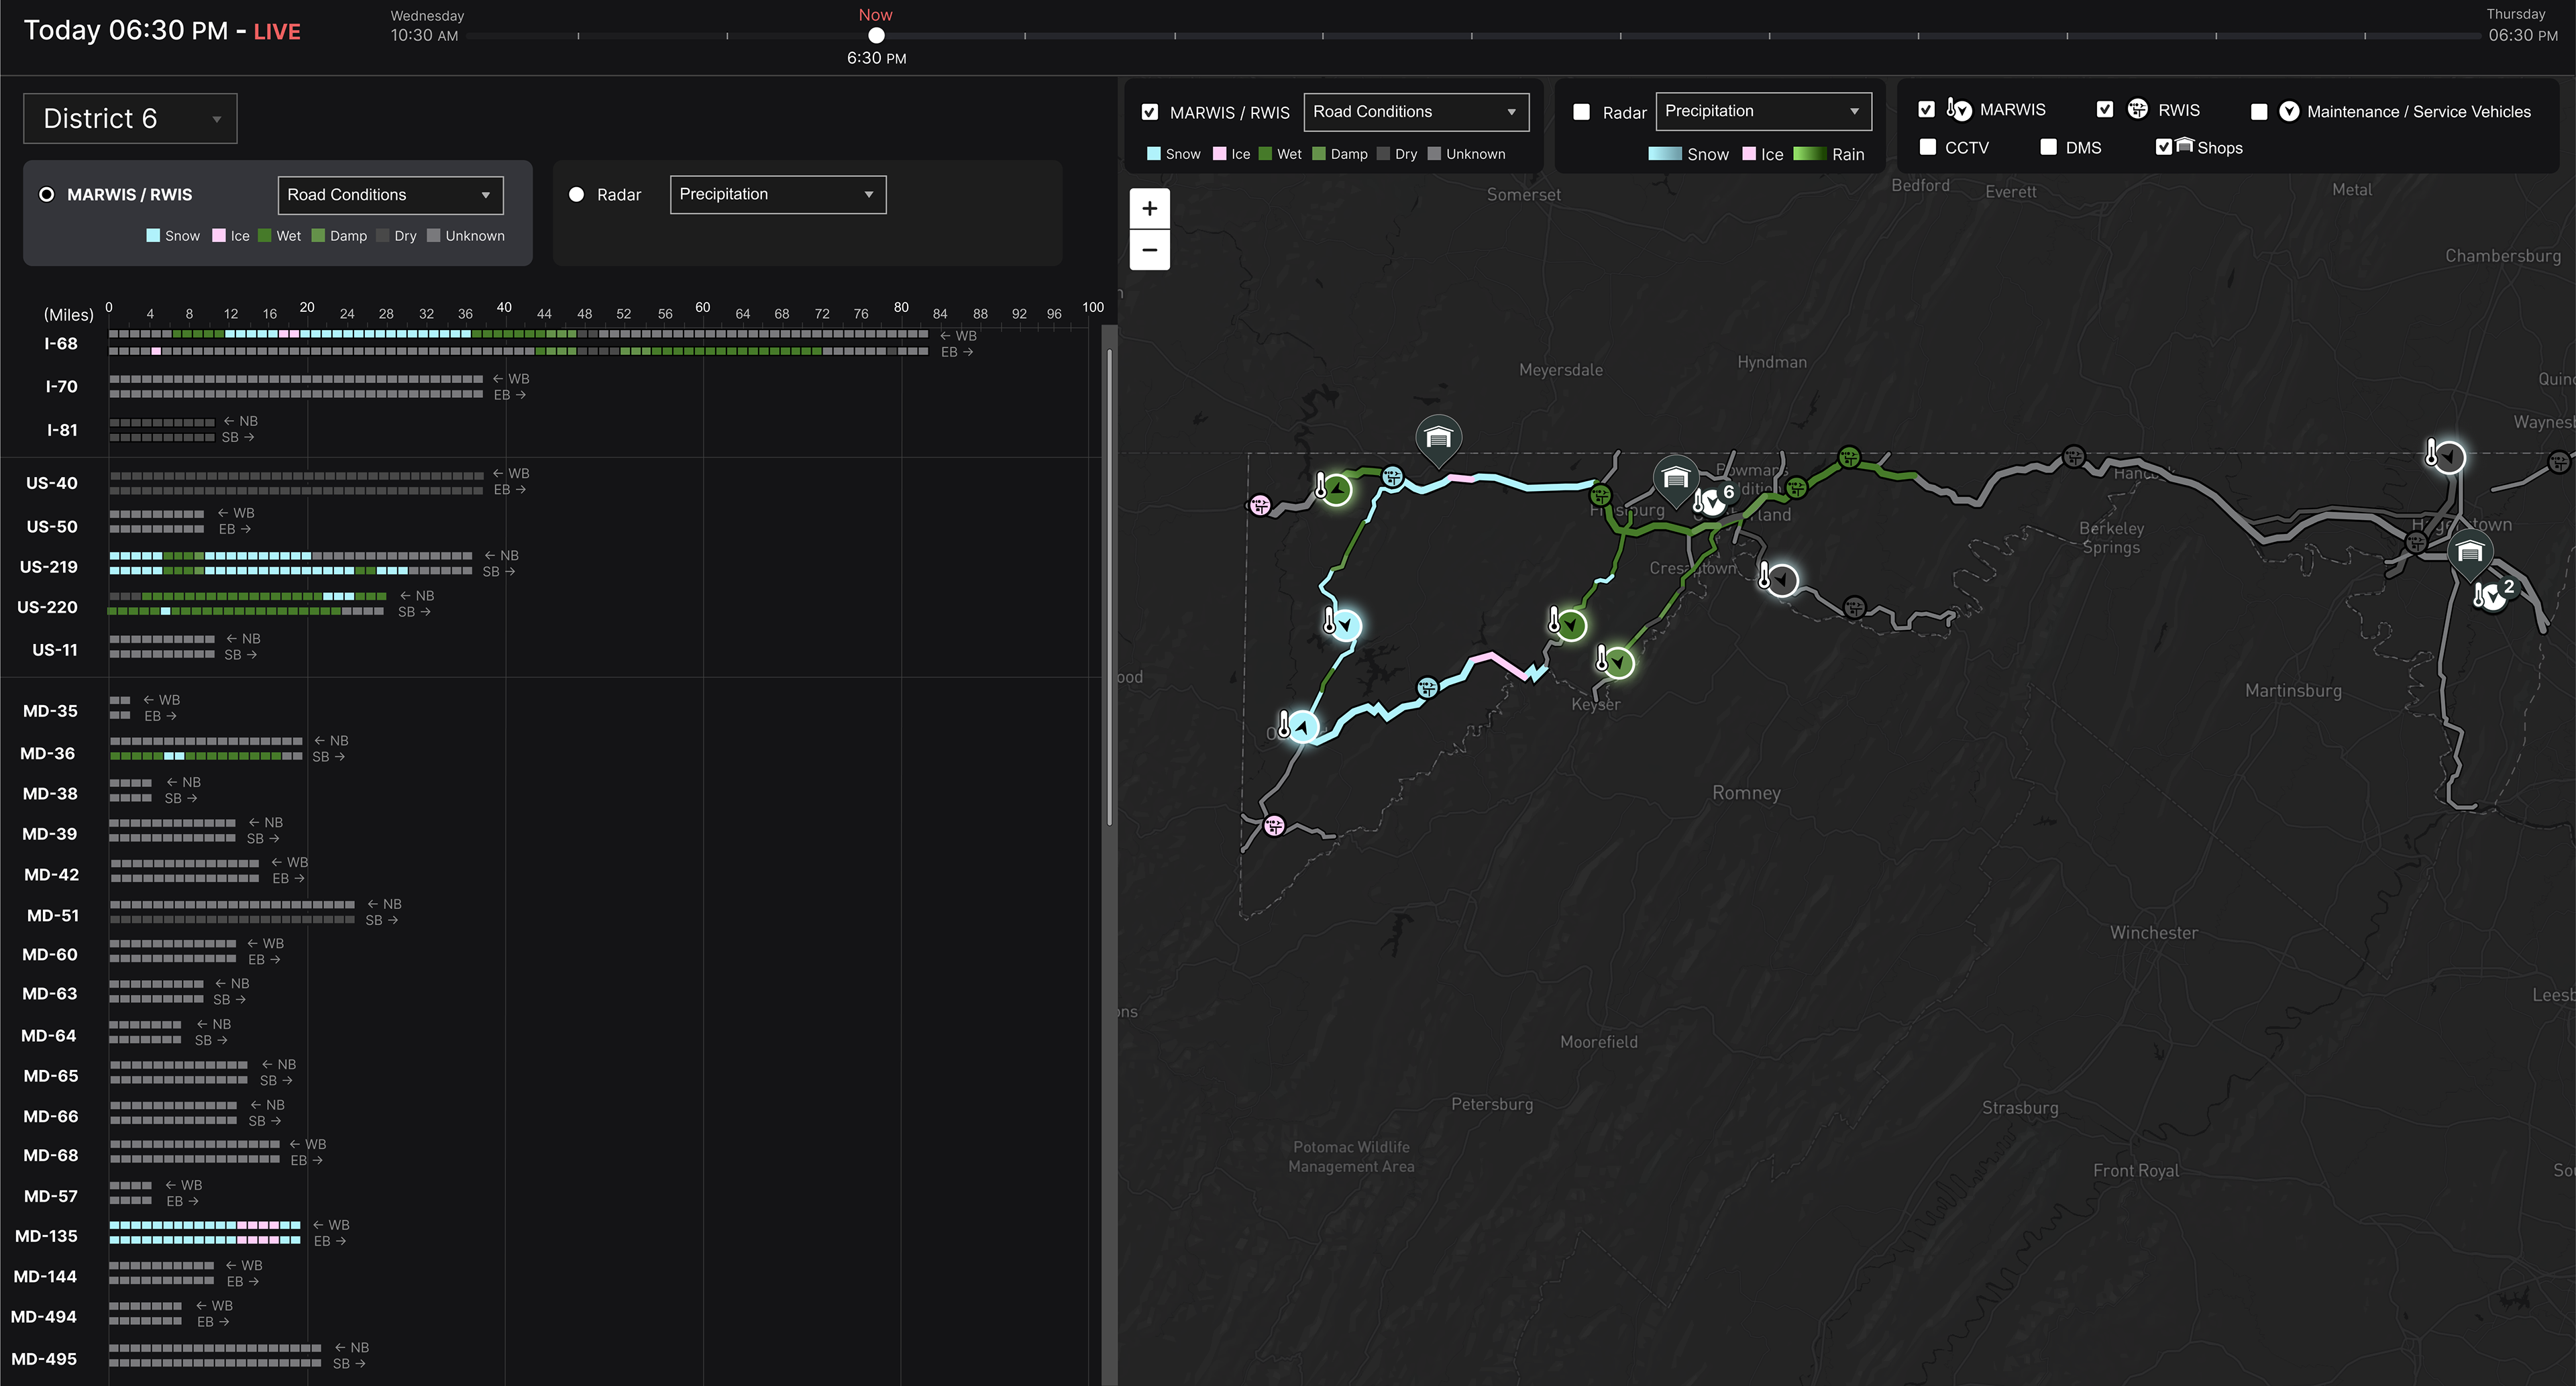Image resolution: width=2576 pixels, height=1386 pixels.
Task: Expand left panel Road Conditions dropdown
Action: click(x=390, y=195)
